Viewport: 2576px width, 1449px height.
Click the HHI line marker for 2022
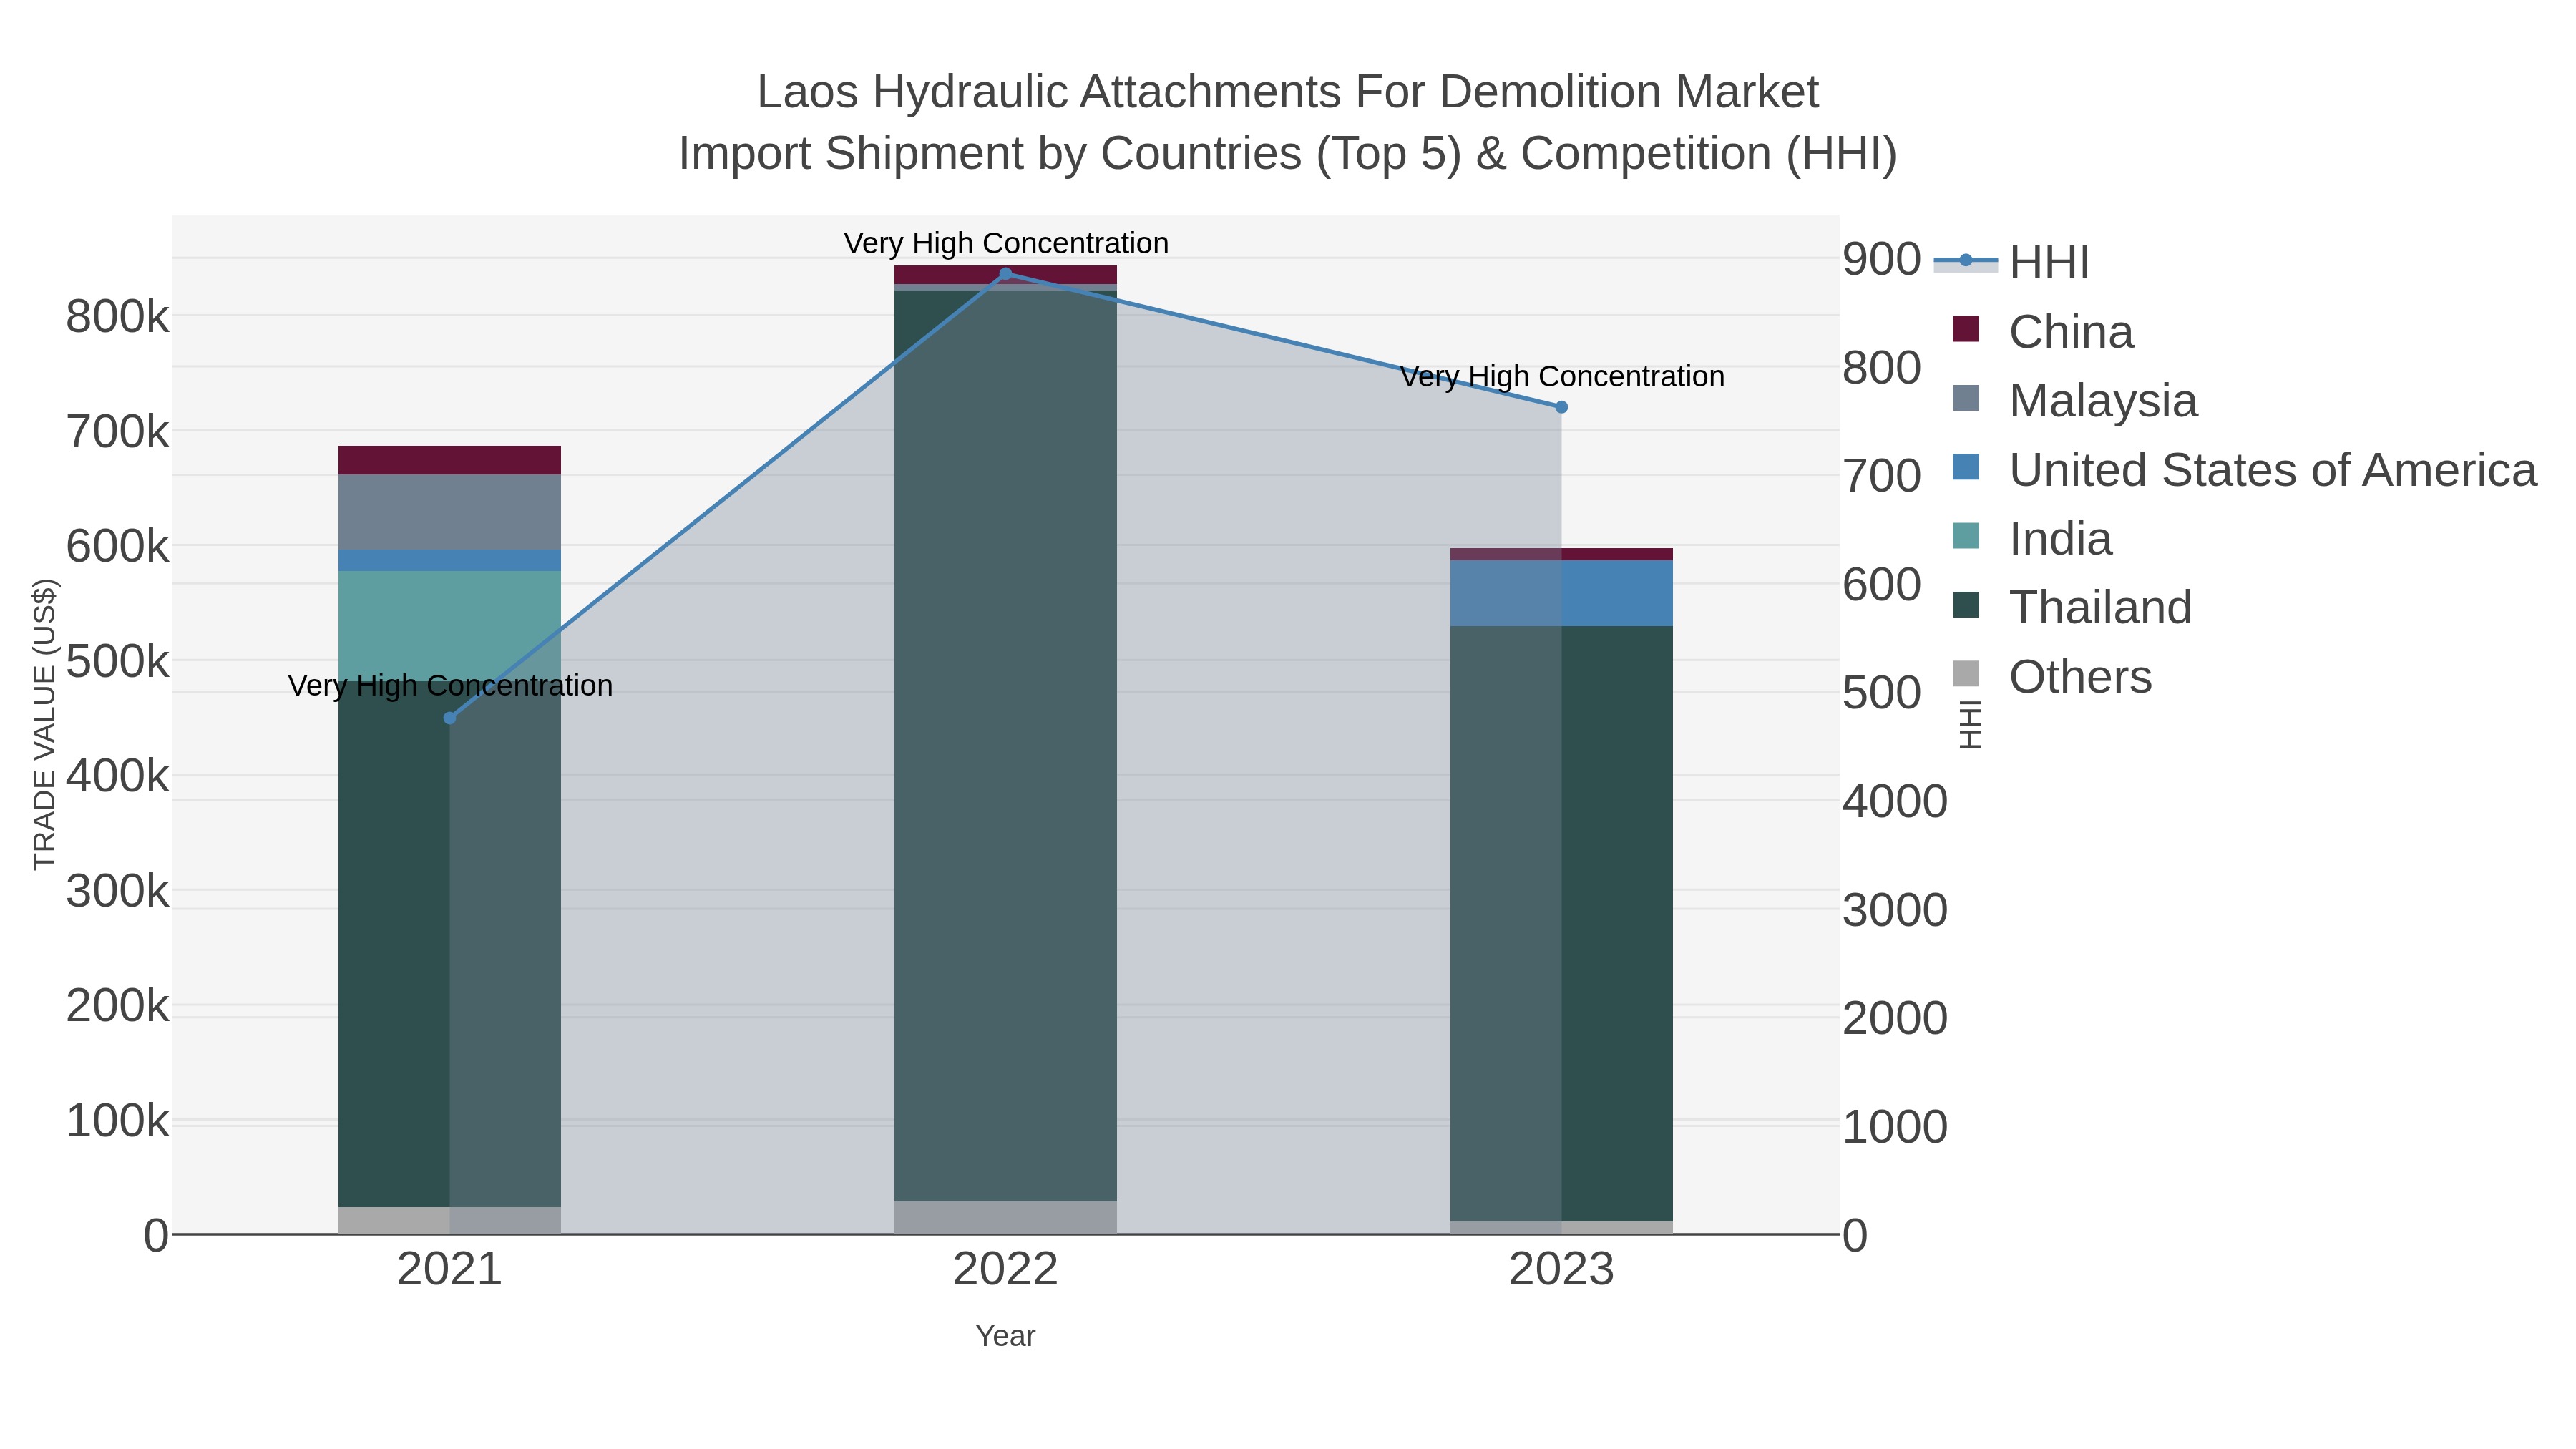point(1006,274)
